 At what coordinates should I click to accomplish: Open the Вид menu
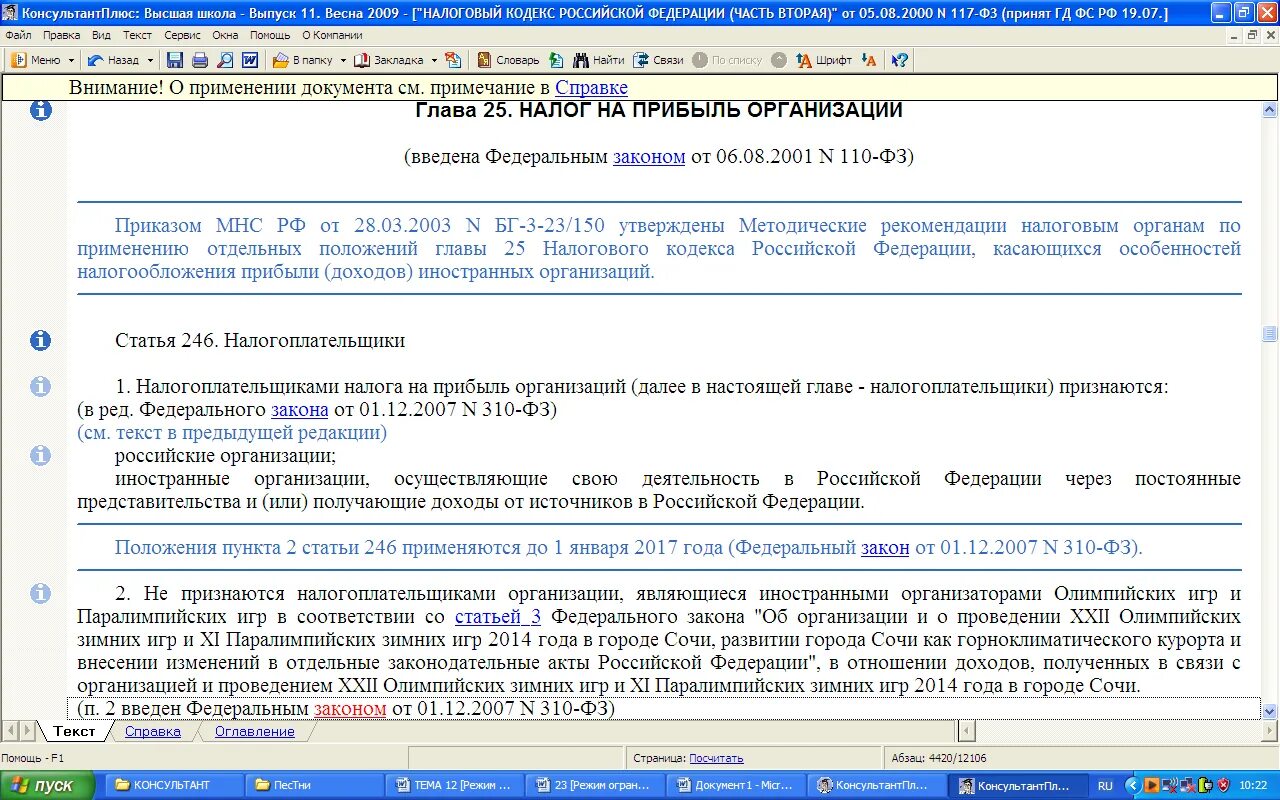[101, 35]
